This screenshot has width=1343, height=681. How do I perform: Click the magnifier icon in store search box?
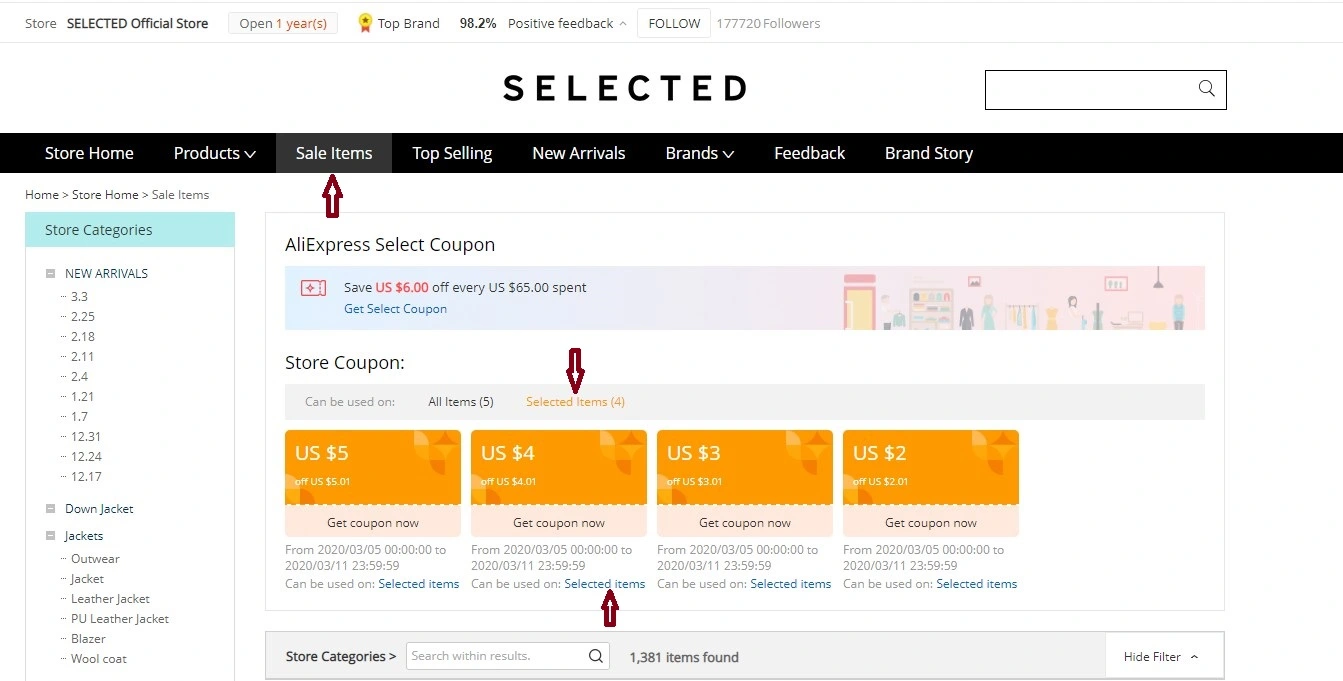pyautogui.click(x=1206, y=89)
